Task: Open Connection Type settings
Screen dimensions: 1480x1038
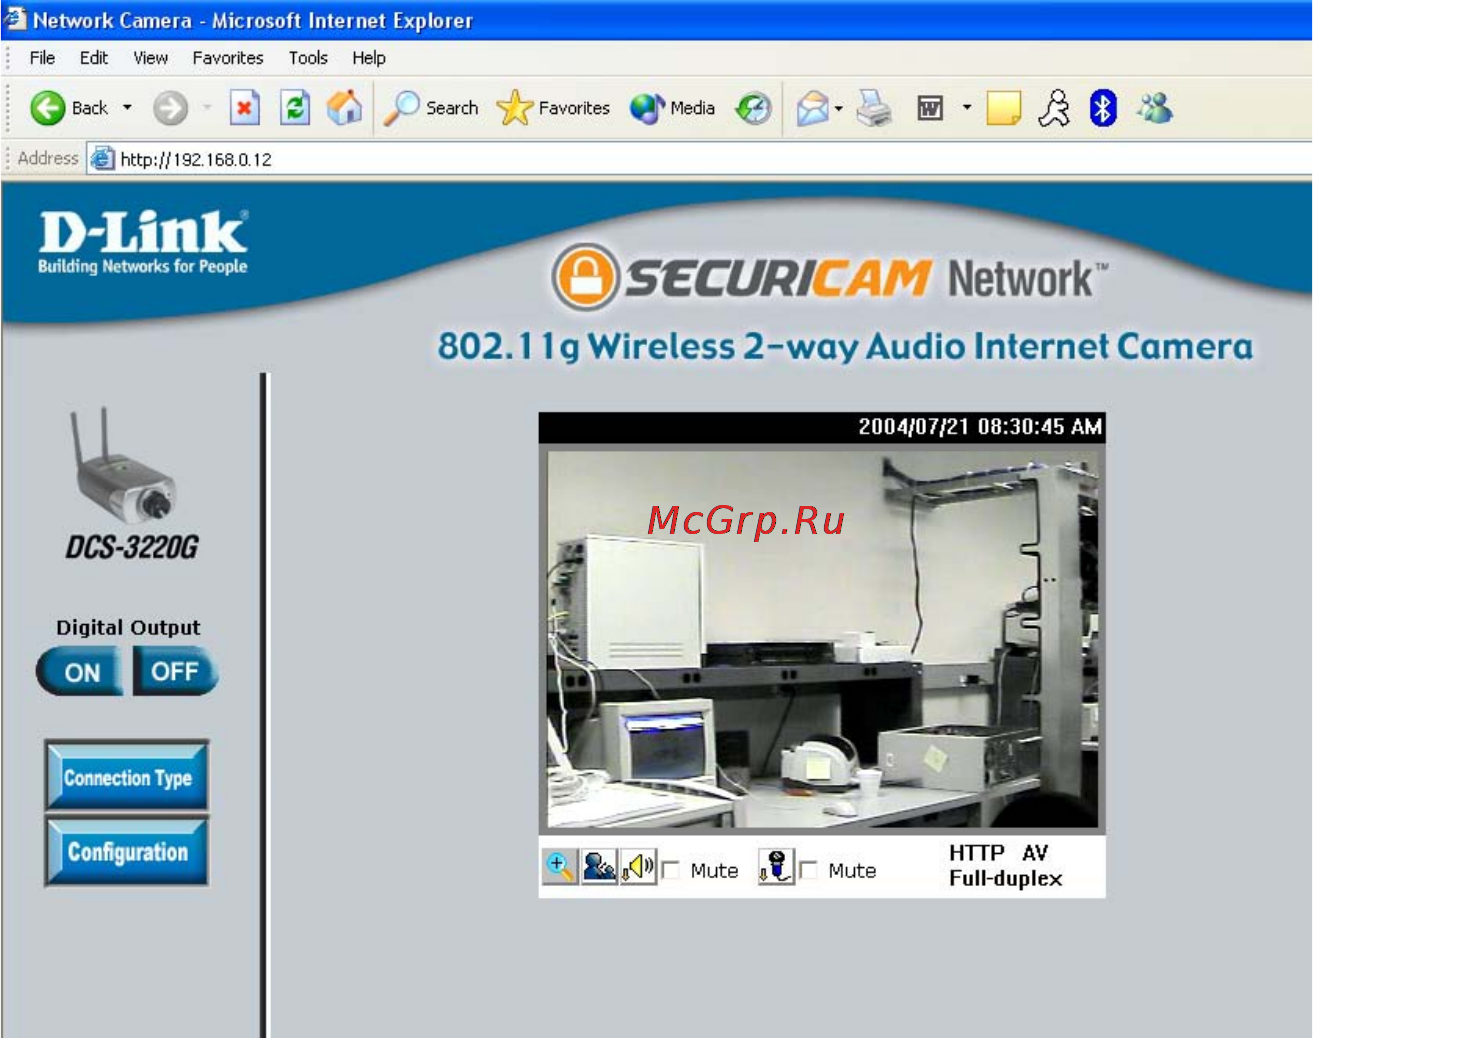Action: (127, 776)
